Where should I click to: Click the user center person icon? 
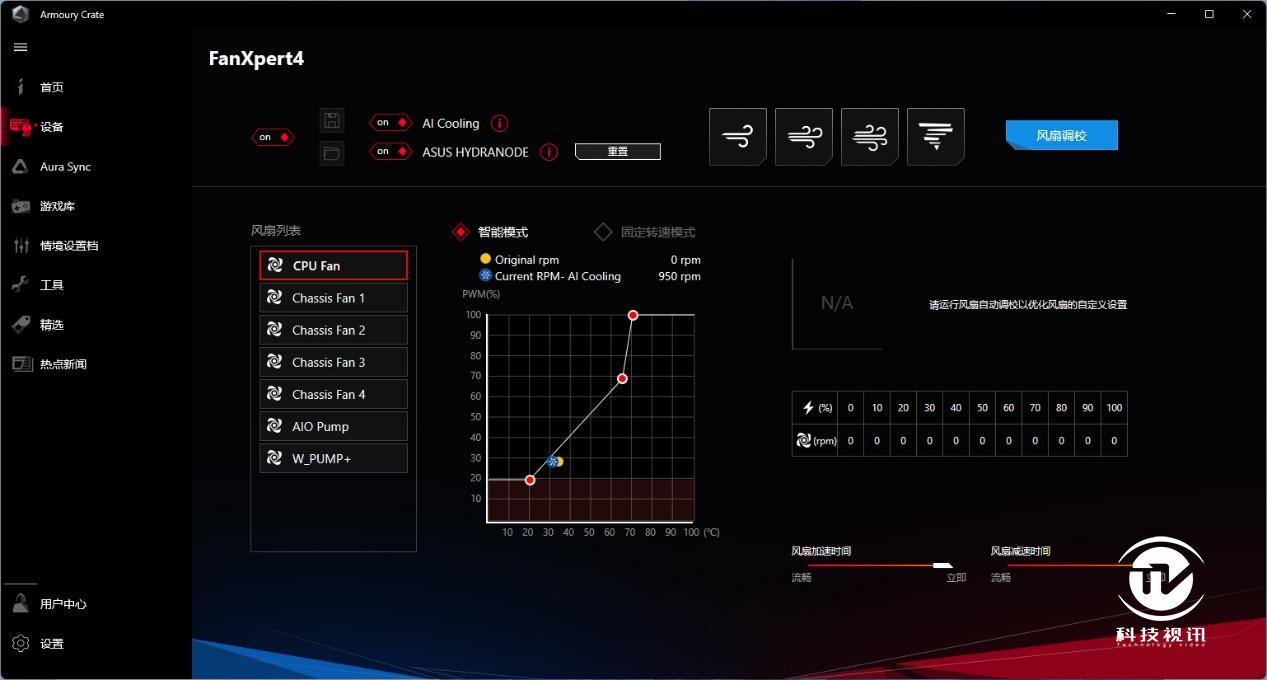pyautogui.click(x=20, y=604)
